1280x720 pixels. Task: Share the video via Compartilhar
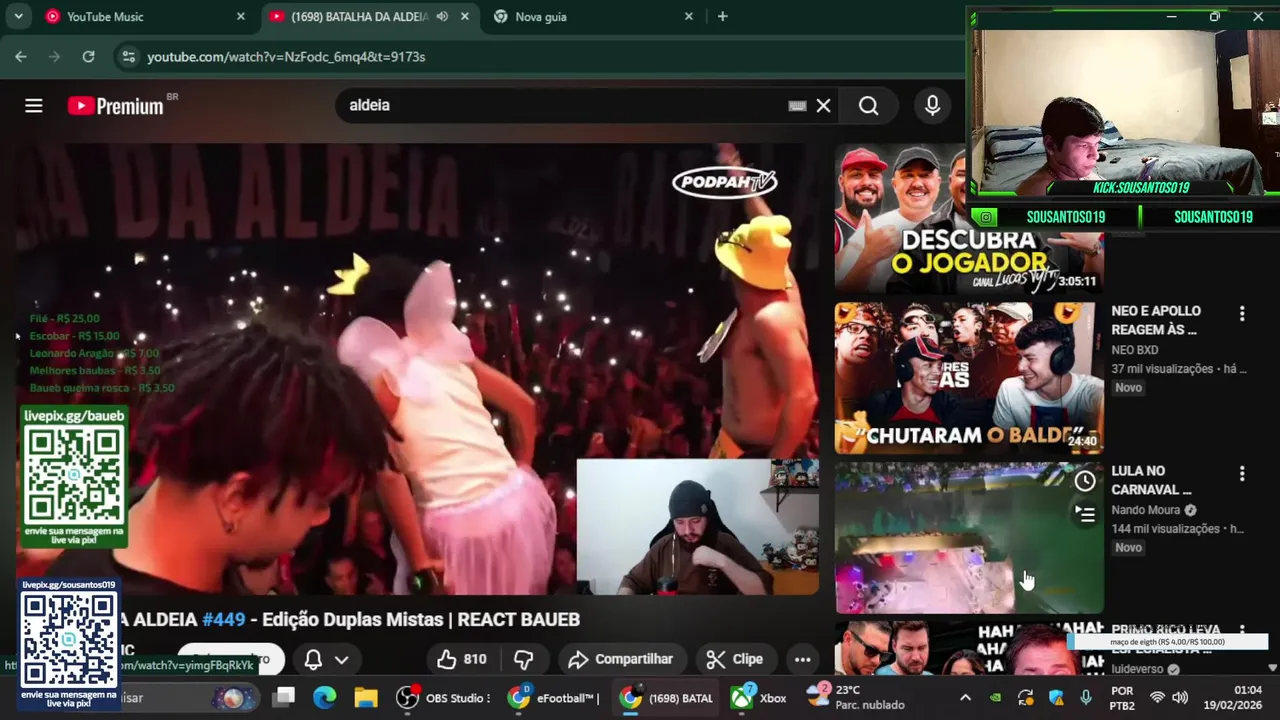620,659
